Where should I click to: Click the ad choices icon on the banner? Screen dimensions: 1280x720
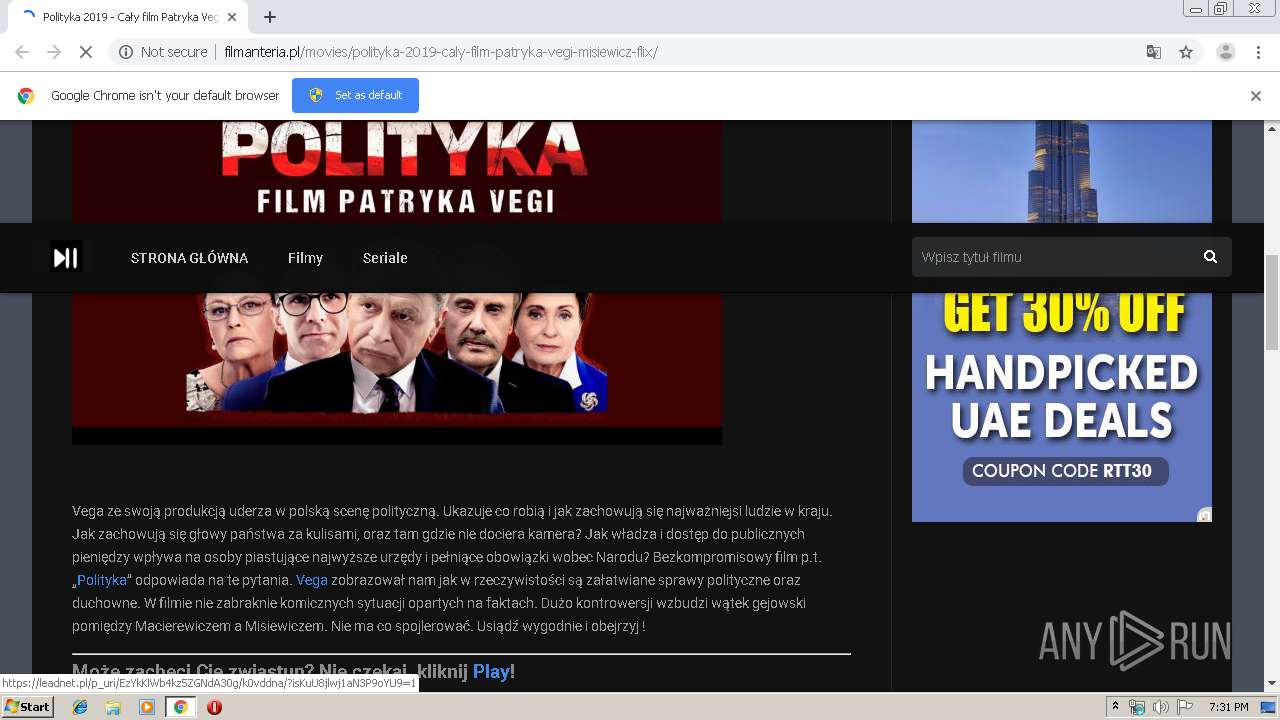point(1205,515)
